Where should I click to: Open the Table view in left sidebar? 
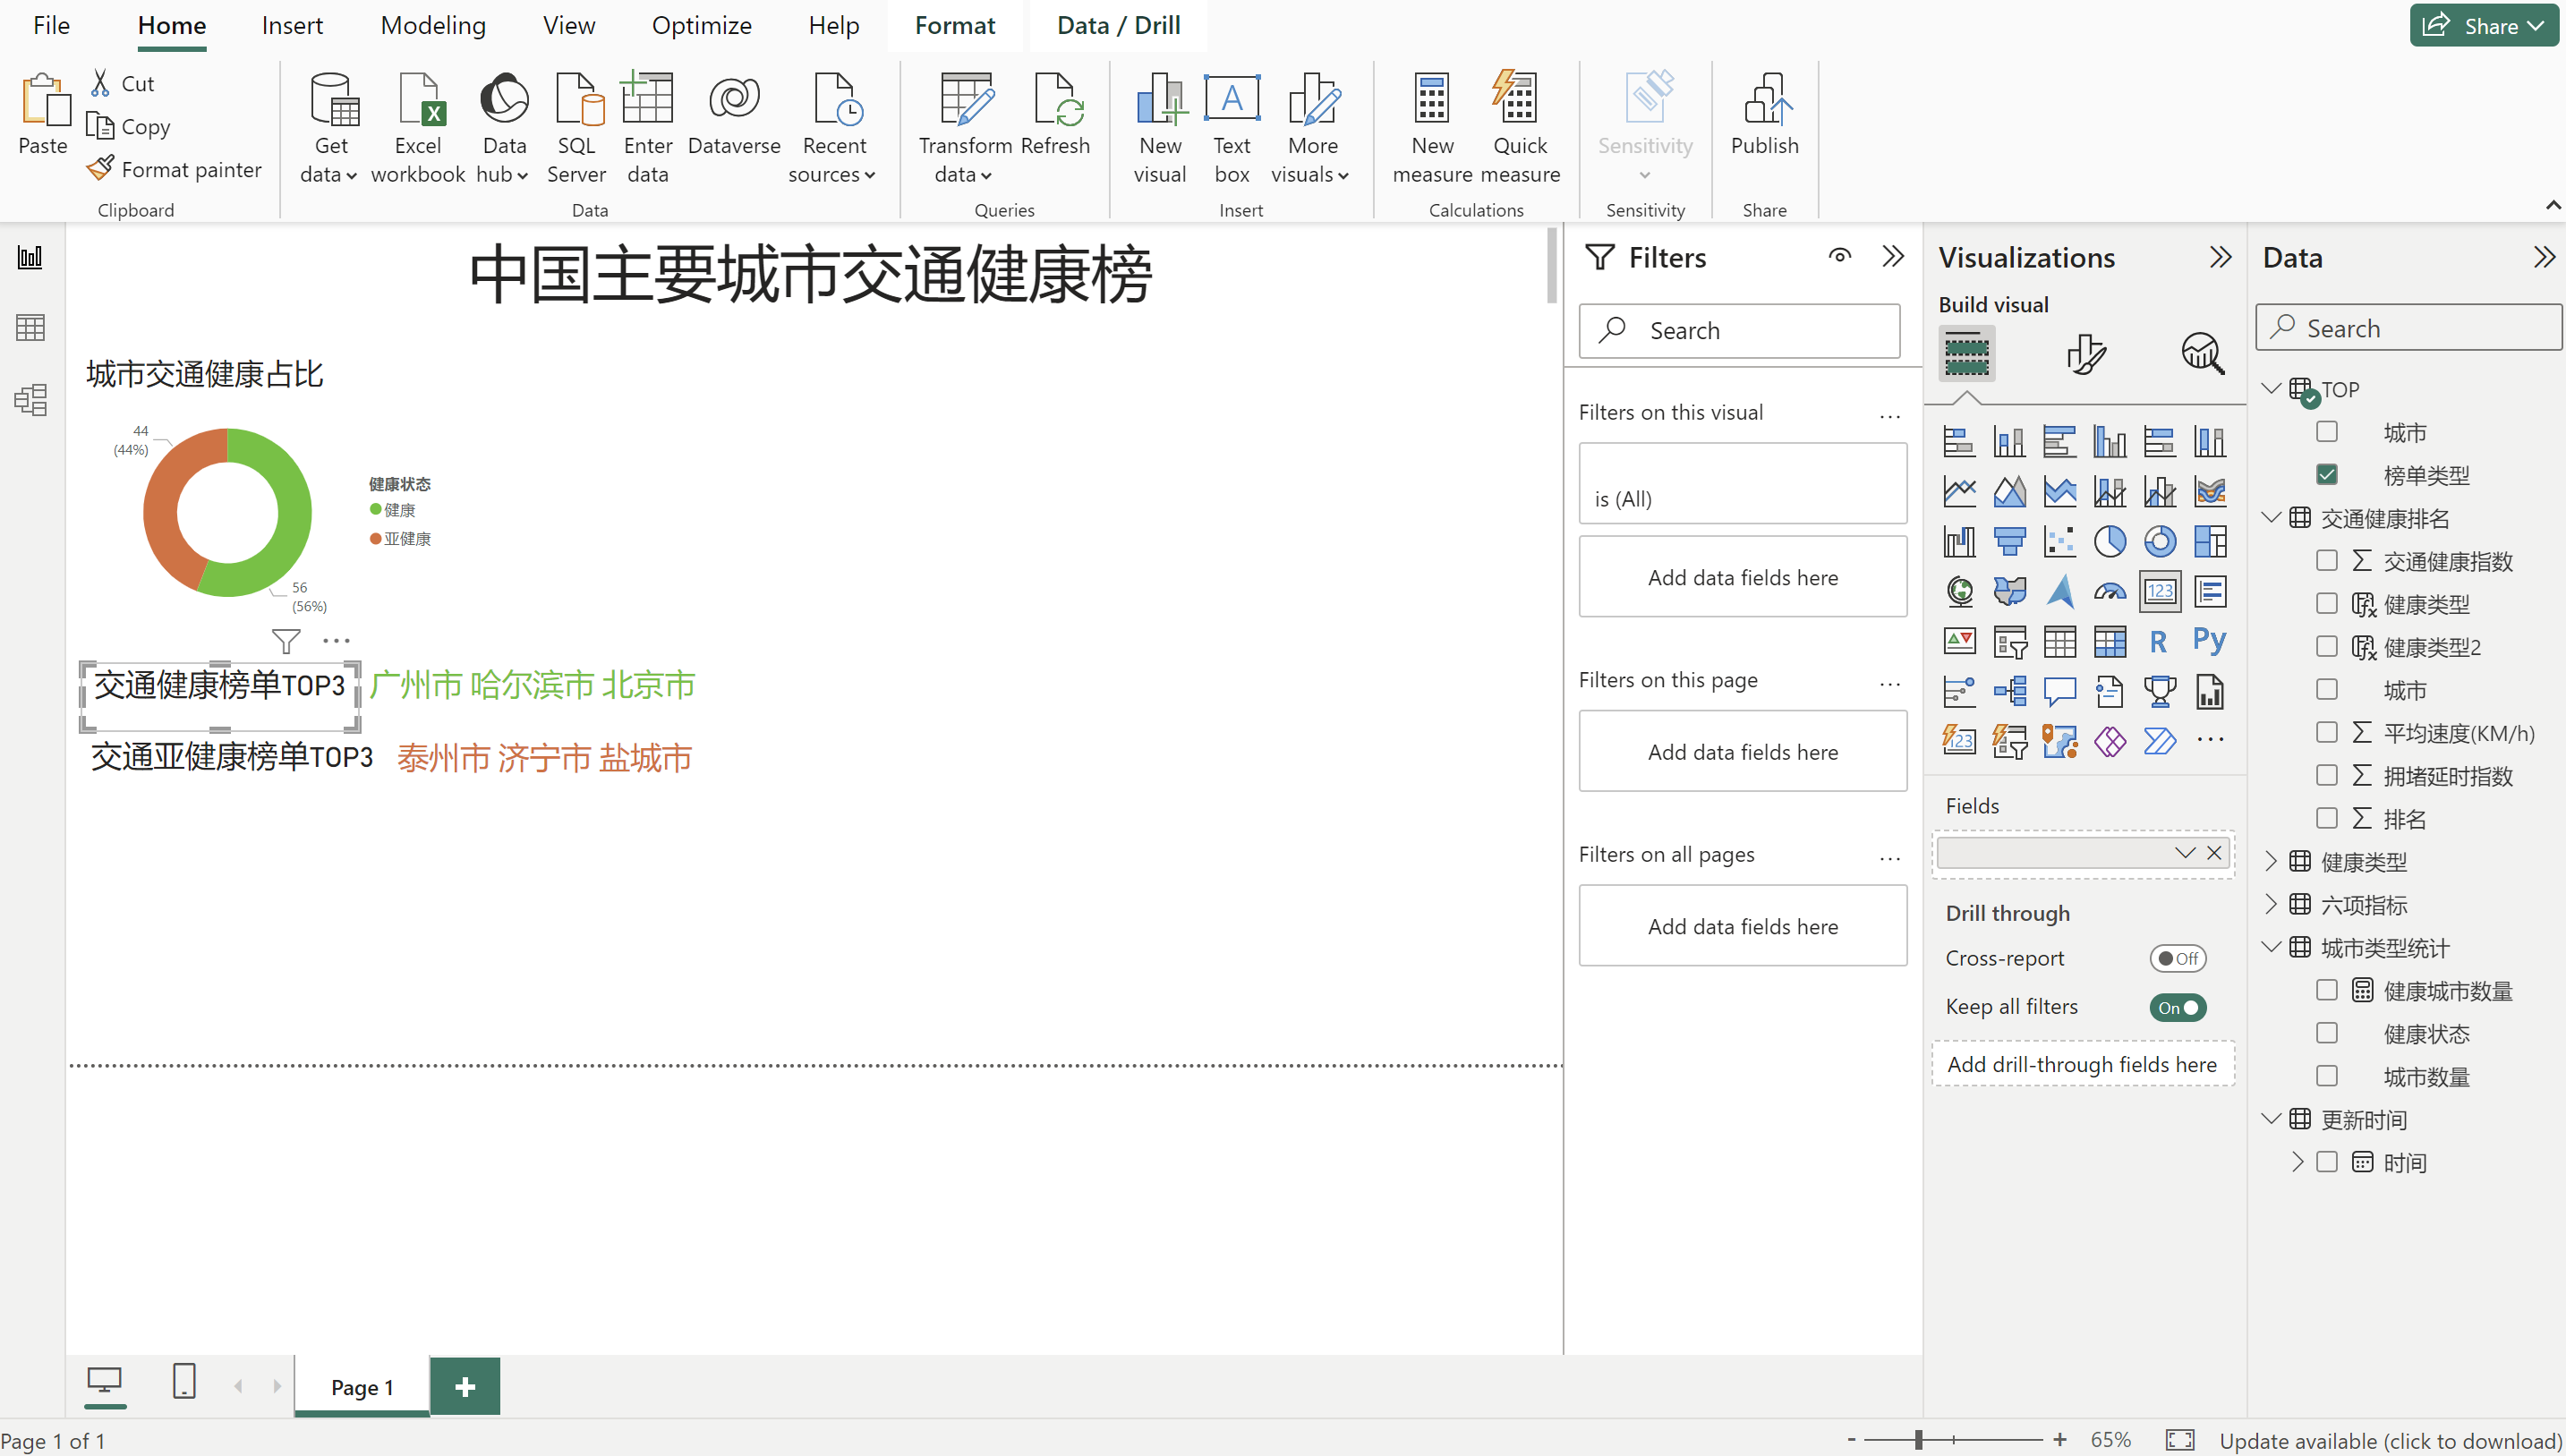coord(30,328)
